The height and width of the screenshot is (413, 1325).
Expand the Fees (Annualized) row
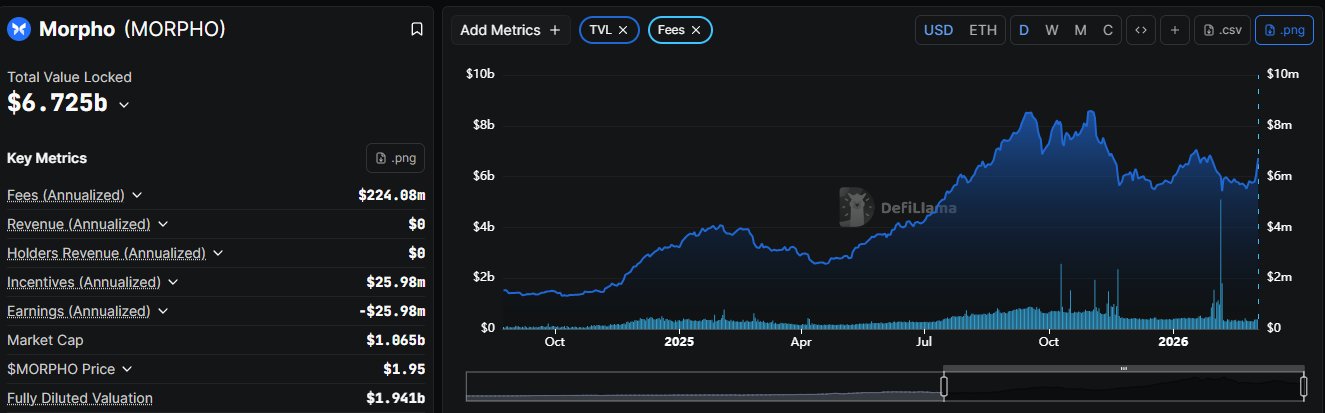[x=137, y=195]
